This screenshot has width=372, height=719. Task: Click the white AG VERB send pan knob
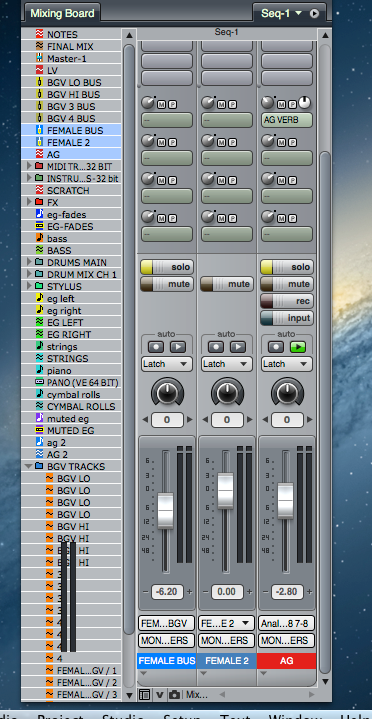coord(305,103)
